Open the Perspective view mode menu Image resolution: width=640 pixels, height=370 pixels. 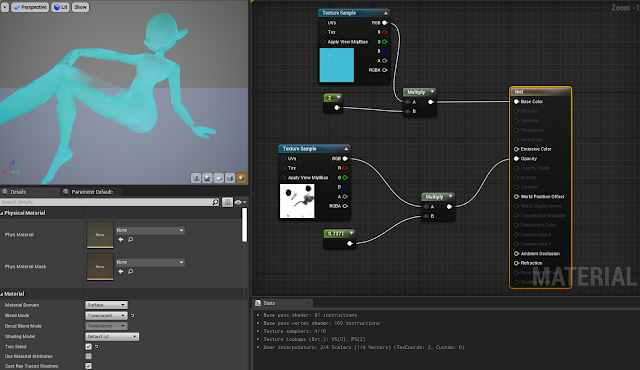point(30,7)
